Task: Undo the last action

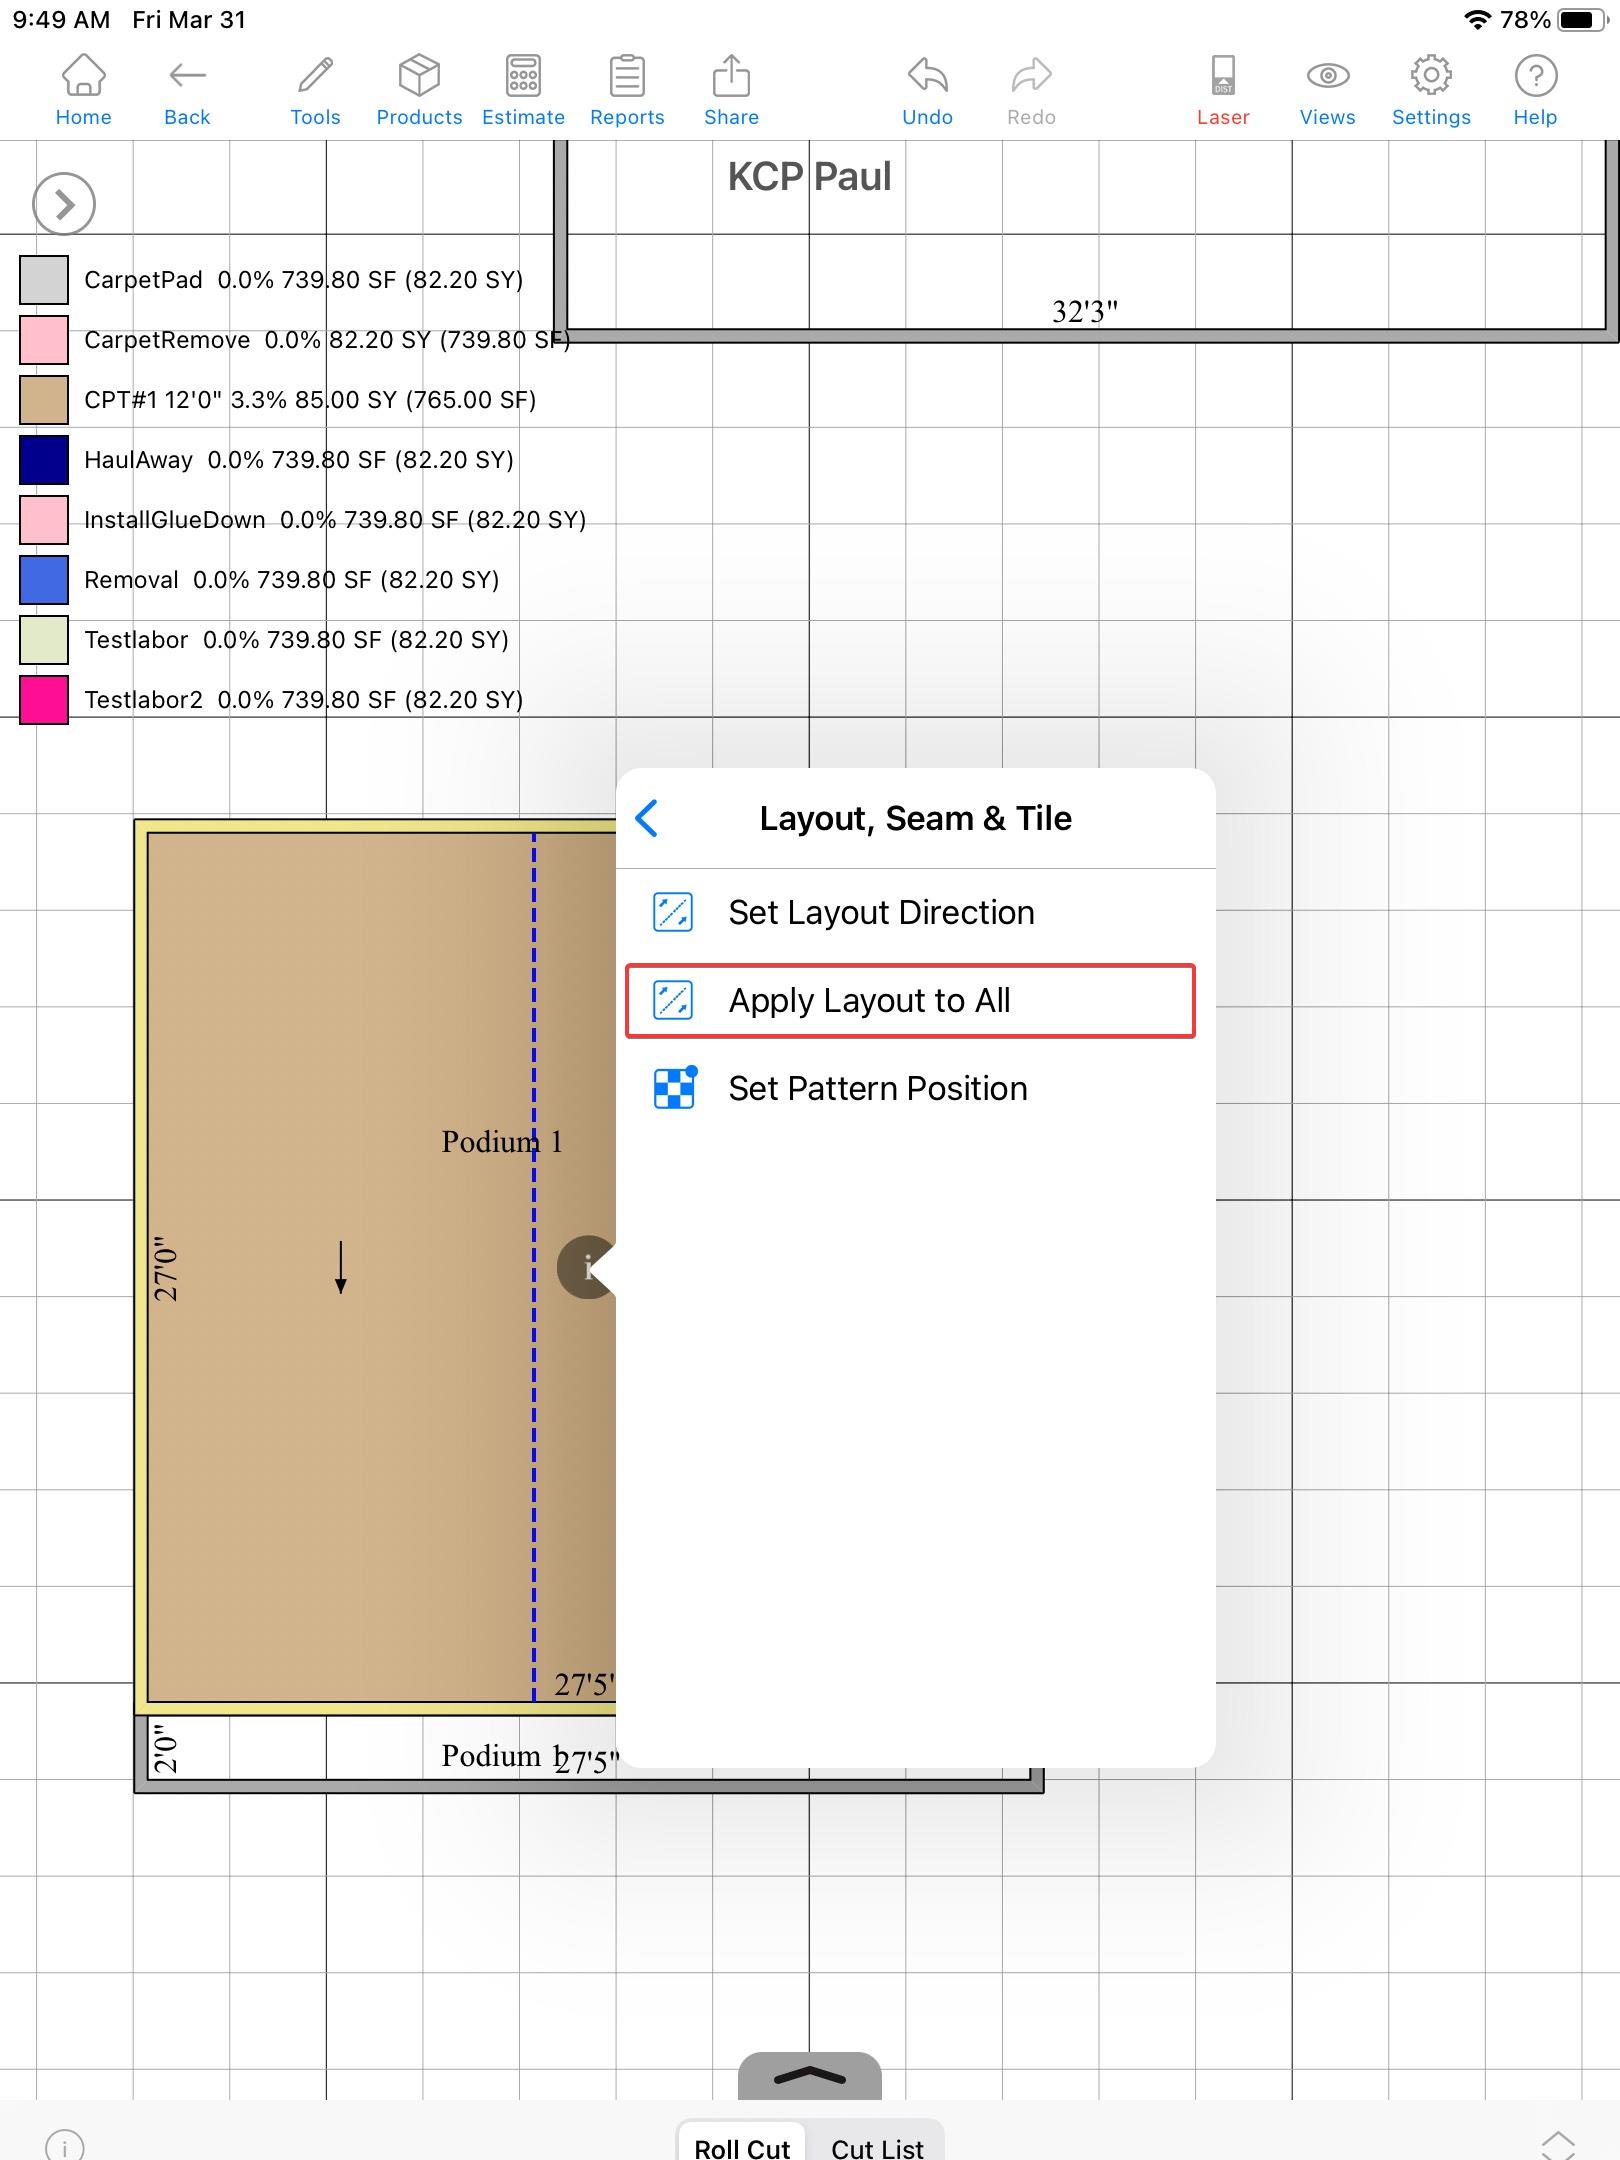Action: [927, 91]
